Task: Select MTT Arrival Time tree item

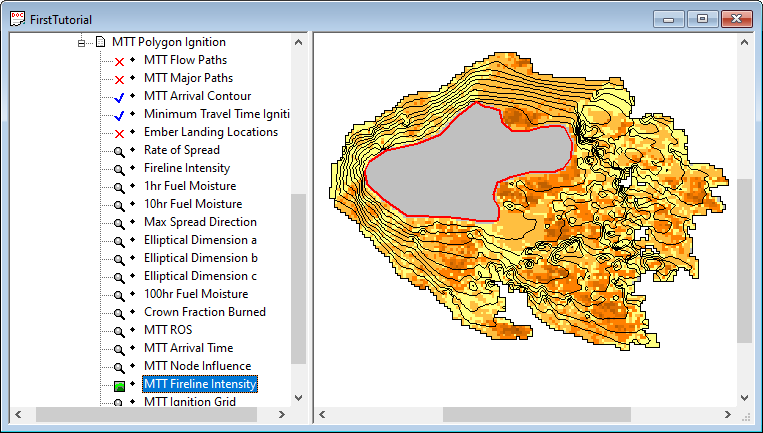Action: (188, 348)
